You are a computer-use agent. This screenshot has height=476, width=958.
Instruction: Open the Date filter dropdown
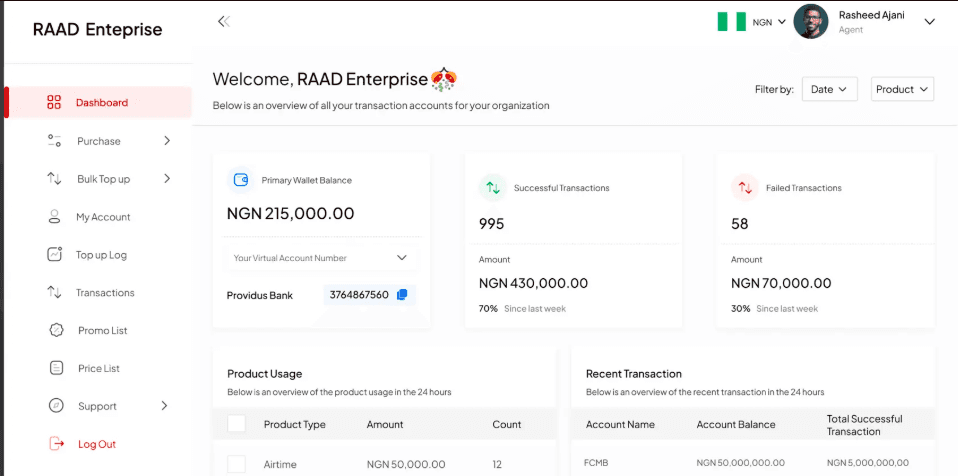(x=830, y=89)
